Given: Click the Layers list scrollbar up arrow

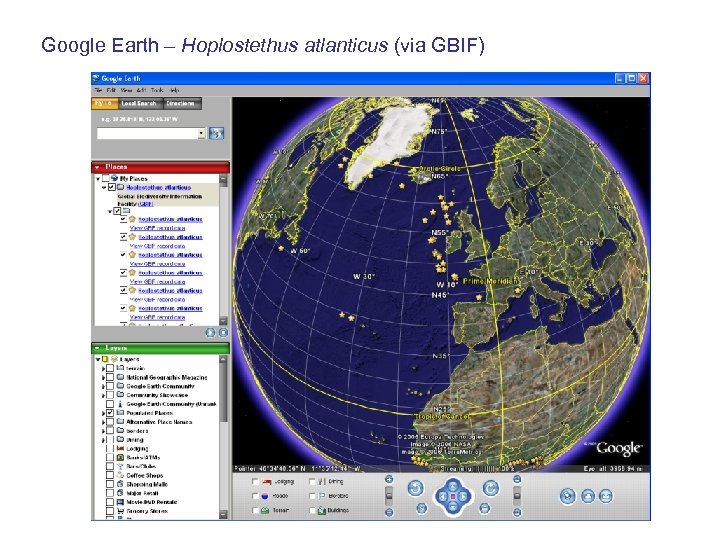Looking at the screenshot, I should point(223,360).
